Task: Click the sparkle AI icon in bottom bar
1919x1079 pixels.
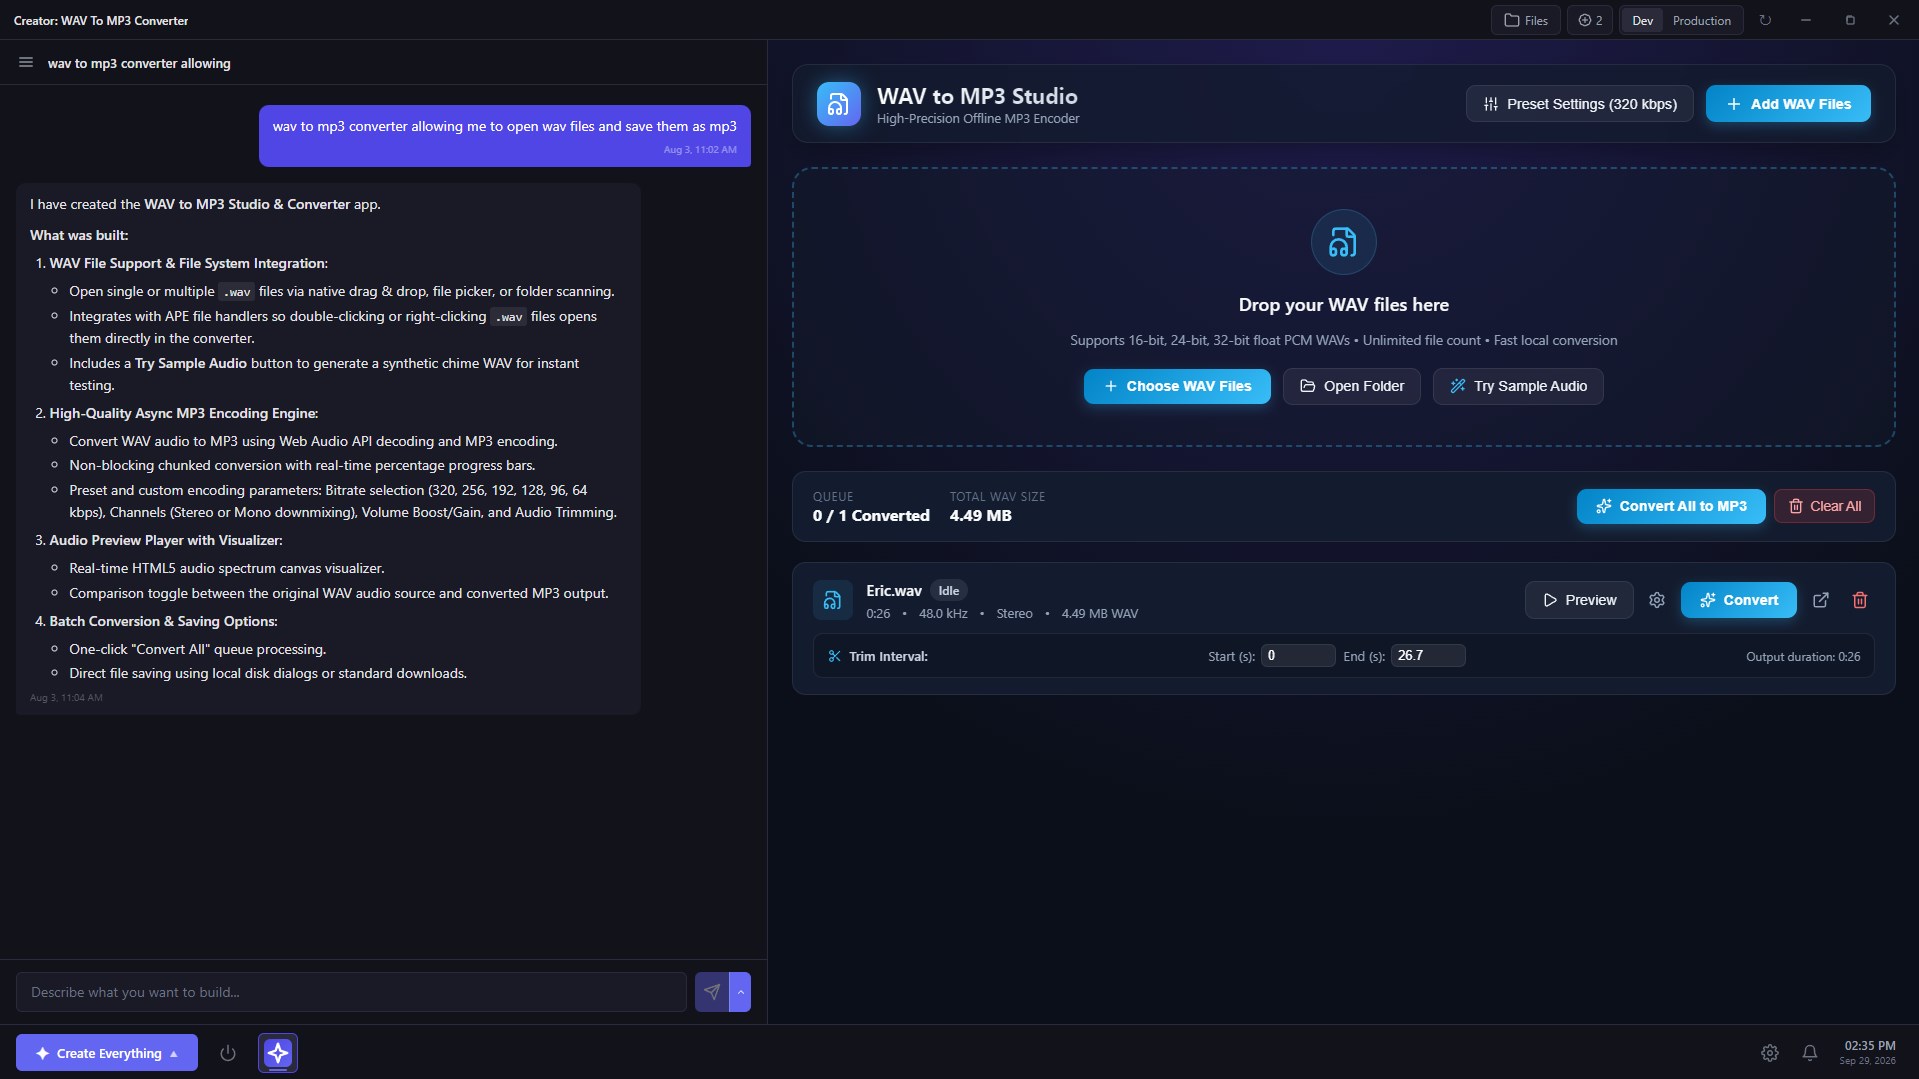Action: 278,1053
